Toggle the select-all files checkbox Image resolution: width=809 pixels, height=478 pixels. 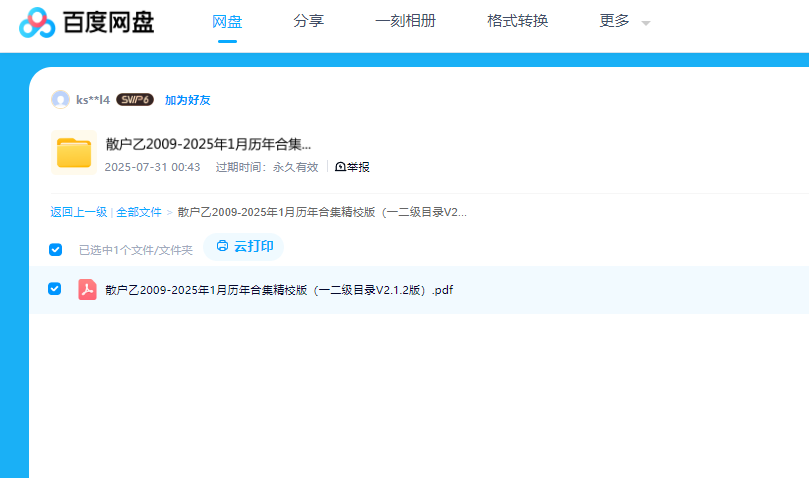coord(56,249)
